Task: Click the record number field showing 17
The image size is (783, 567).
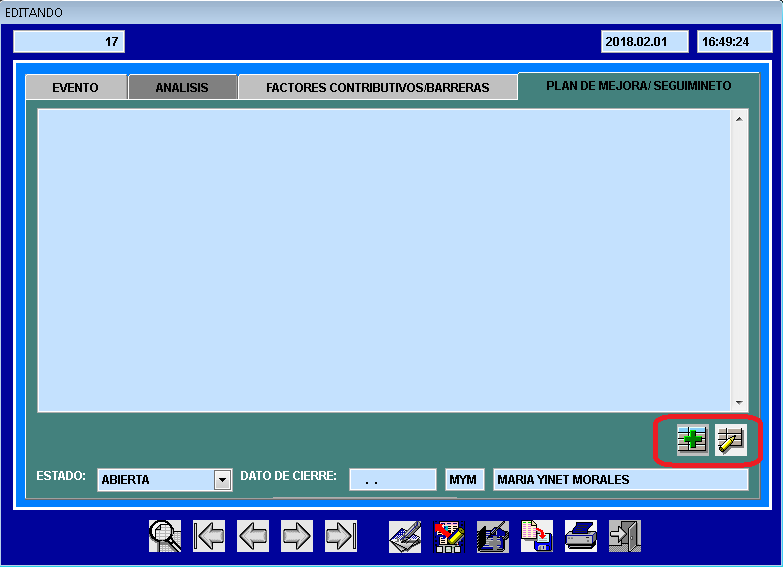Action: pos(69,41)
